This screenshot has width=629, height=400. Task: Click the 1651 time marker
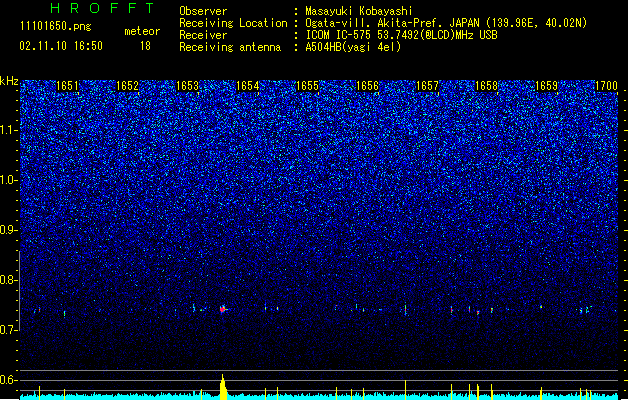click(67, 86)
